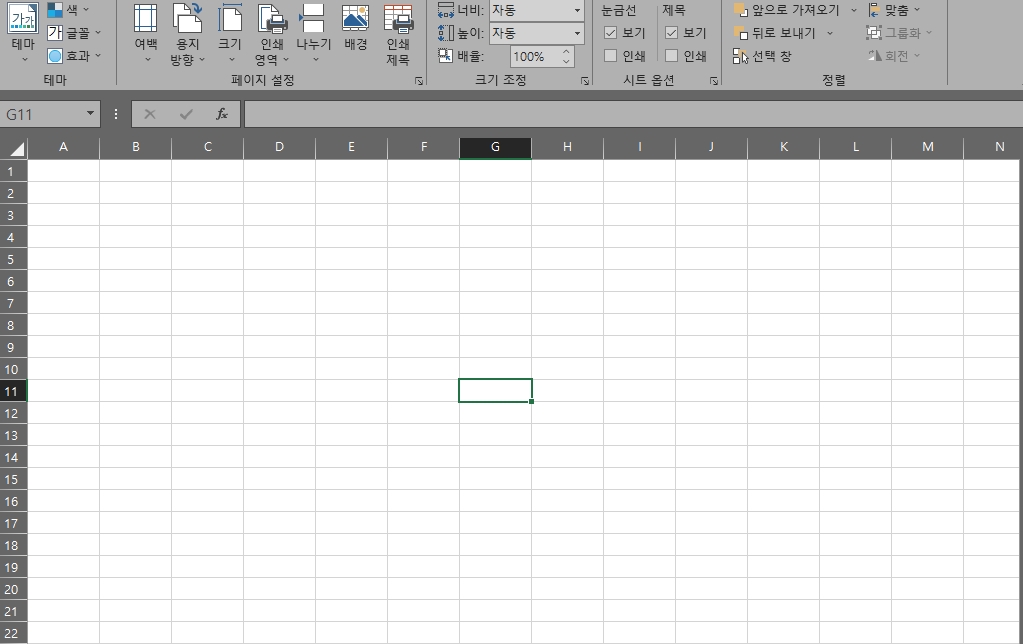Click the confirm checkmark in formula bar
The height and width of the screenshot is (644, 1023).
click(187, 114)
